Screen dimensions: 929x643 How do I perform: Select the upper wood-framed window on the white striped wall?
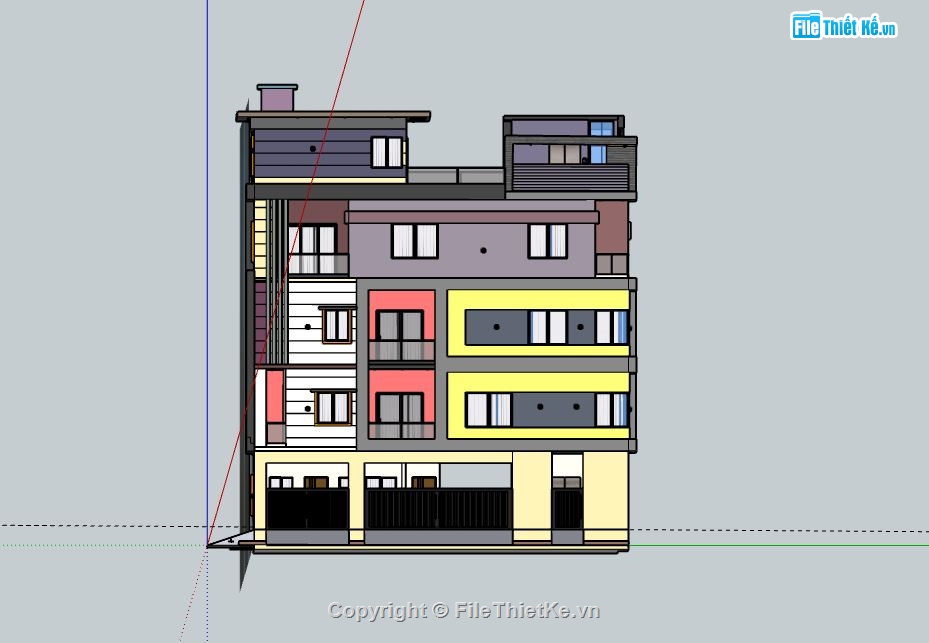(337, 325)
